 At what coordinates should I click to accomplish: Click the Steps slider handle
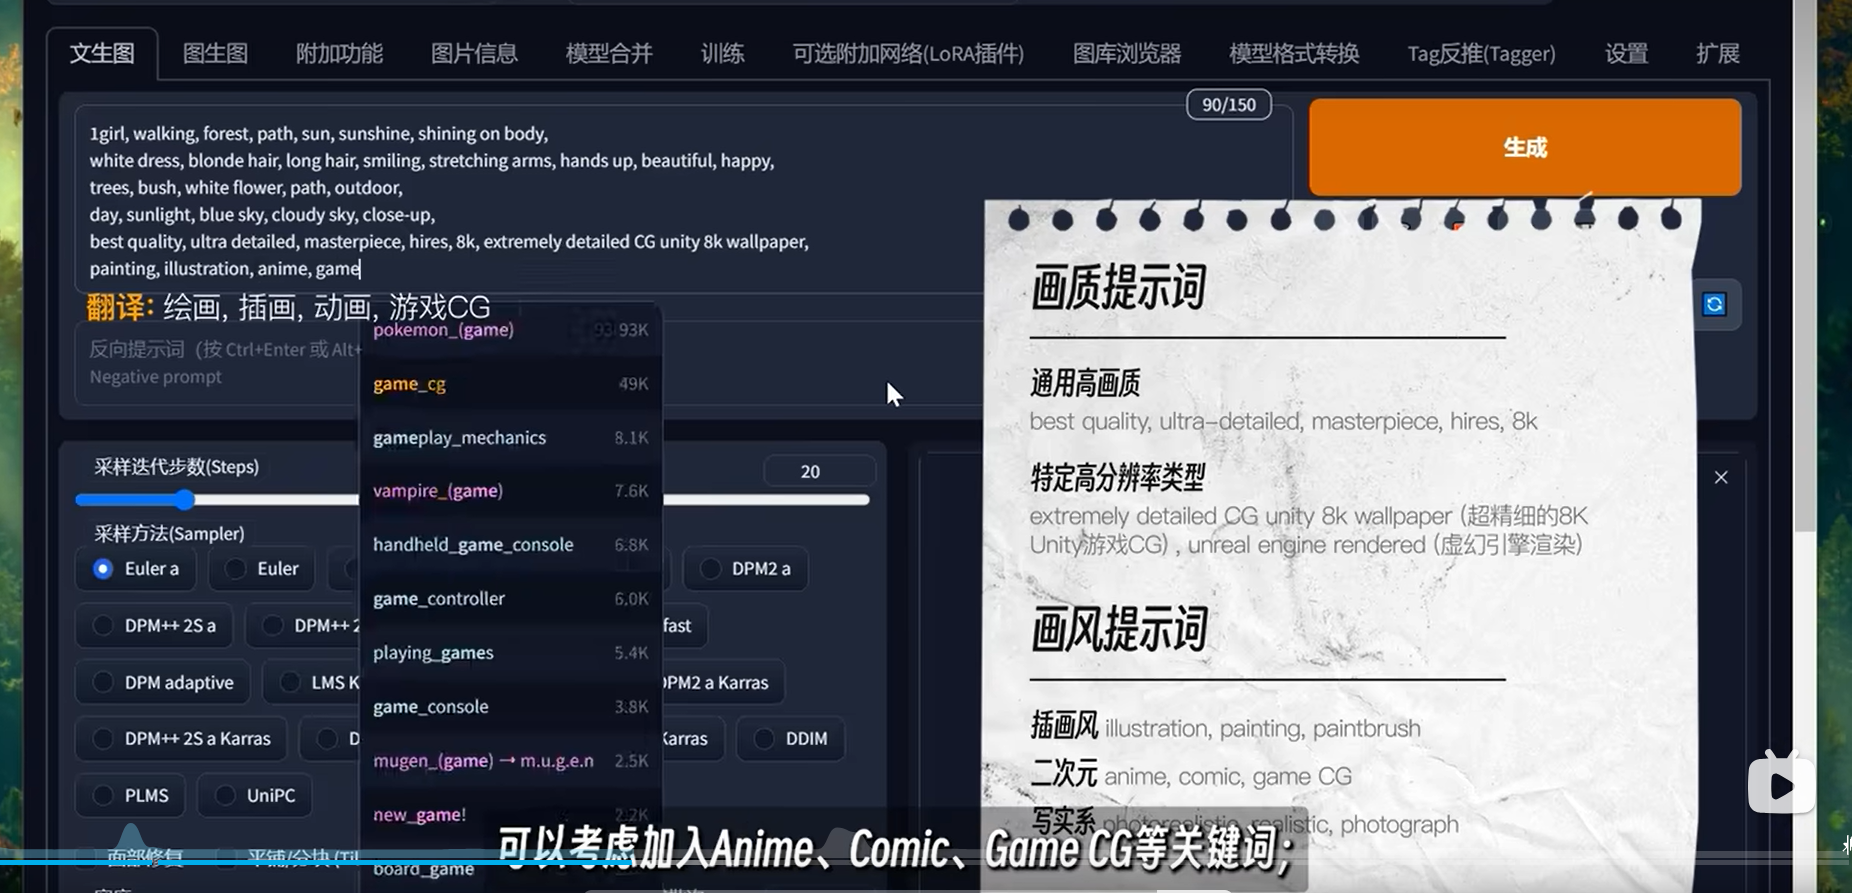click(184, 500)
